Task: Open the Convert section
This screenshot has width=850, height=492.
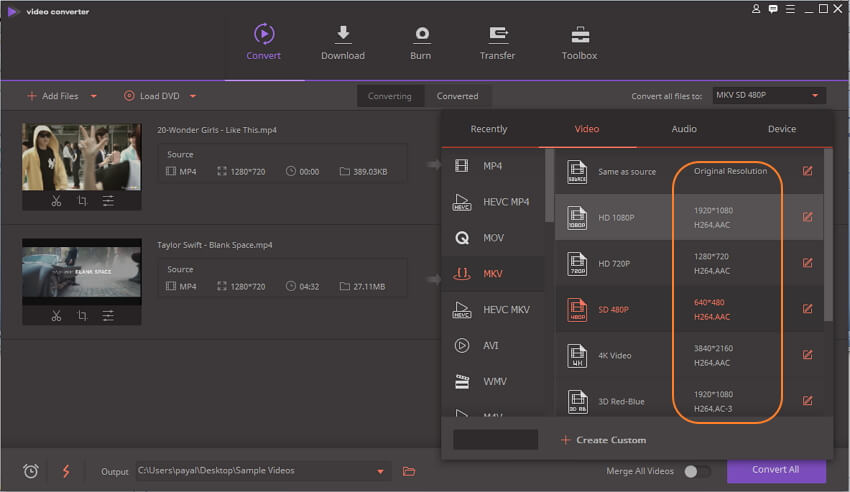Action: [263, 42]
